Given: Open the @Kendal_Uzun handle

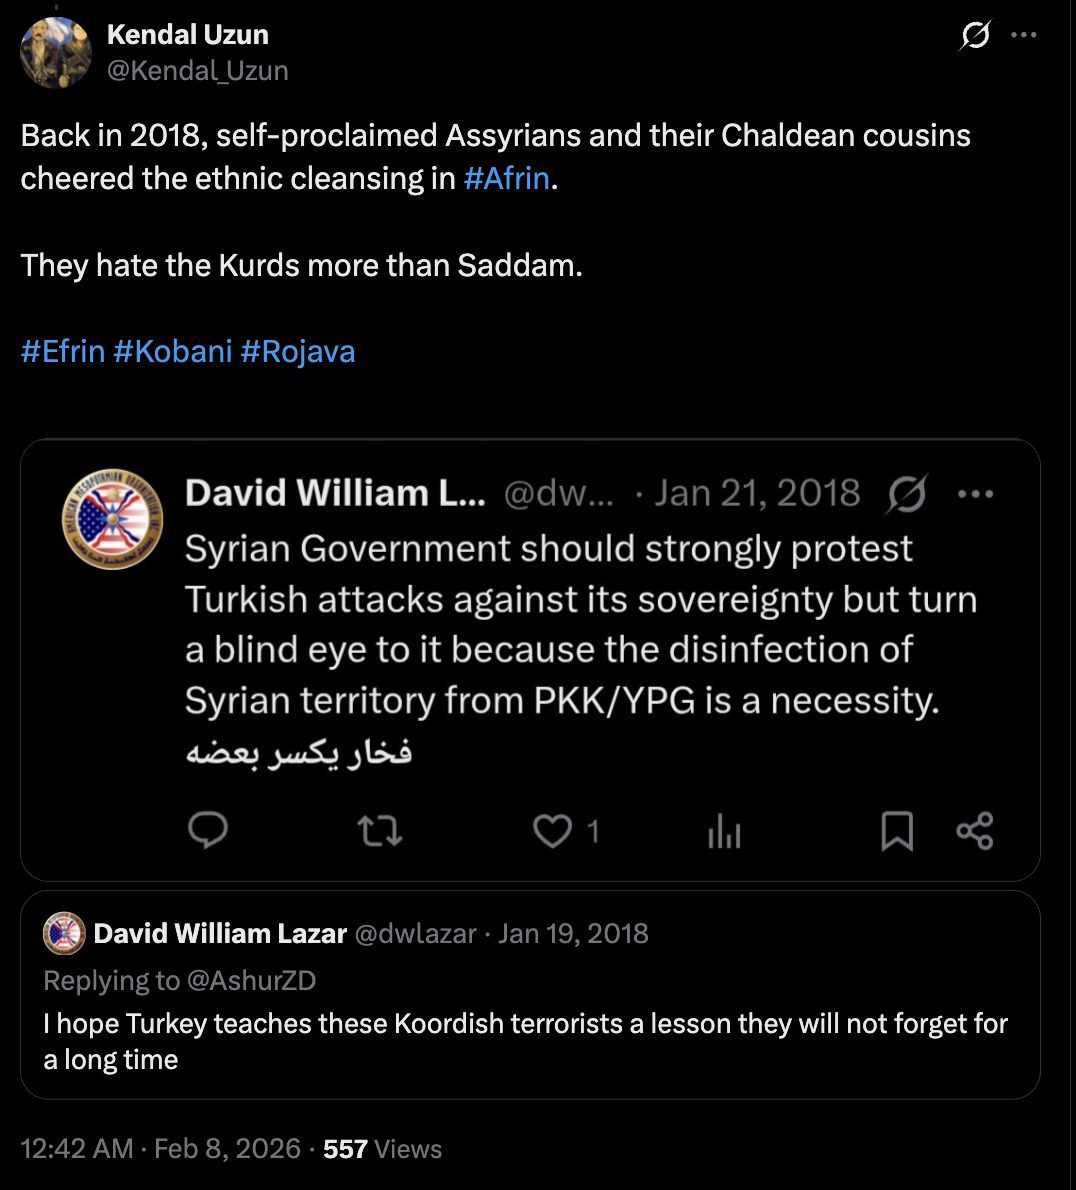Looking at the screenshot, I should click(x=197, y=71).
